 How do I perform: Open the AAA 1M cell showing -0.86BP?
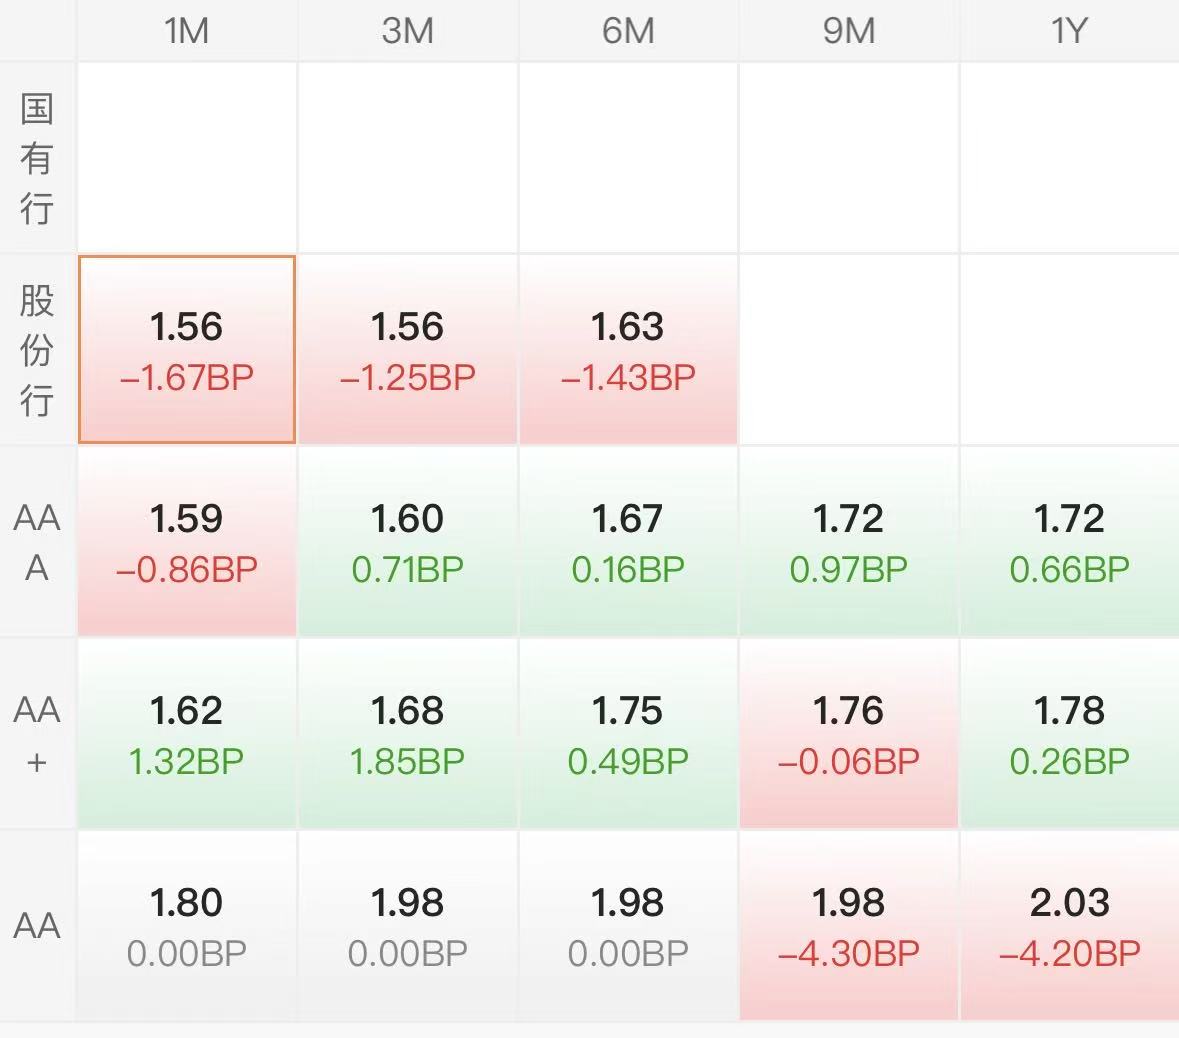click(187, 542)
